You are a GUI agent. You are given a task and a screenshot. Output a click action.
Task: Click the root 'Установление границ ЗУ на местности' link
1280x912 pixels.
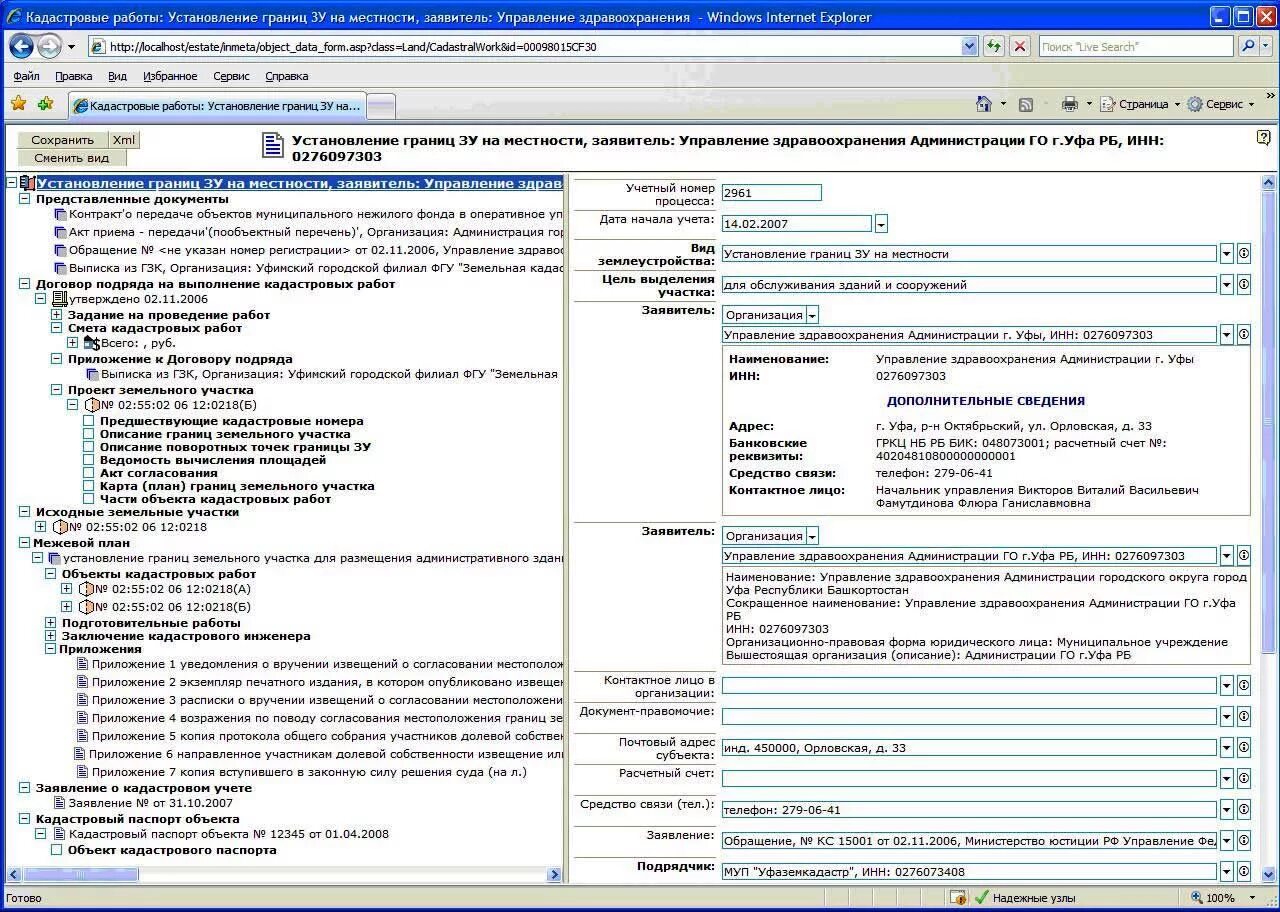[299, 184]
